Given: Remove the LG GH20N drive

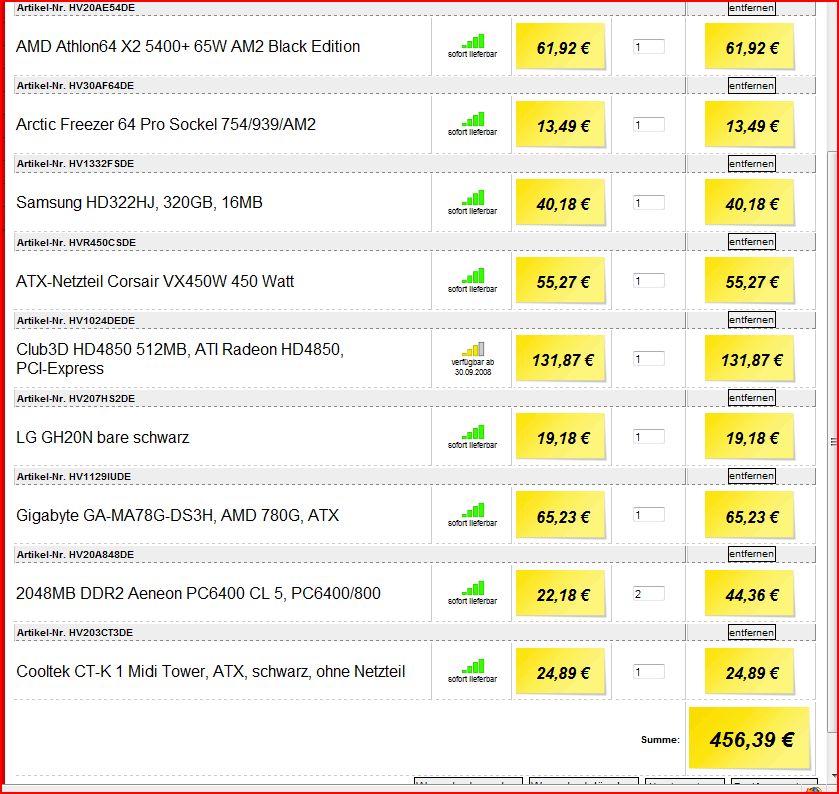Looking at the screenshot, I should (x=751, y=398).
